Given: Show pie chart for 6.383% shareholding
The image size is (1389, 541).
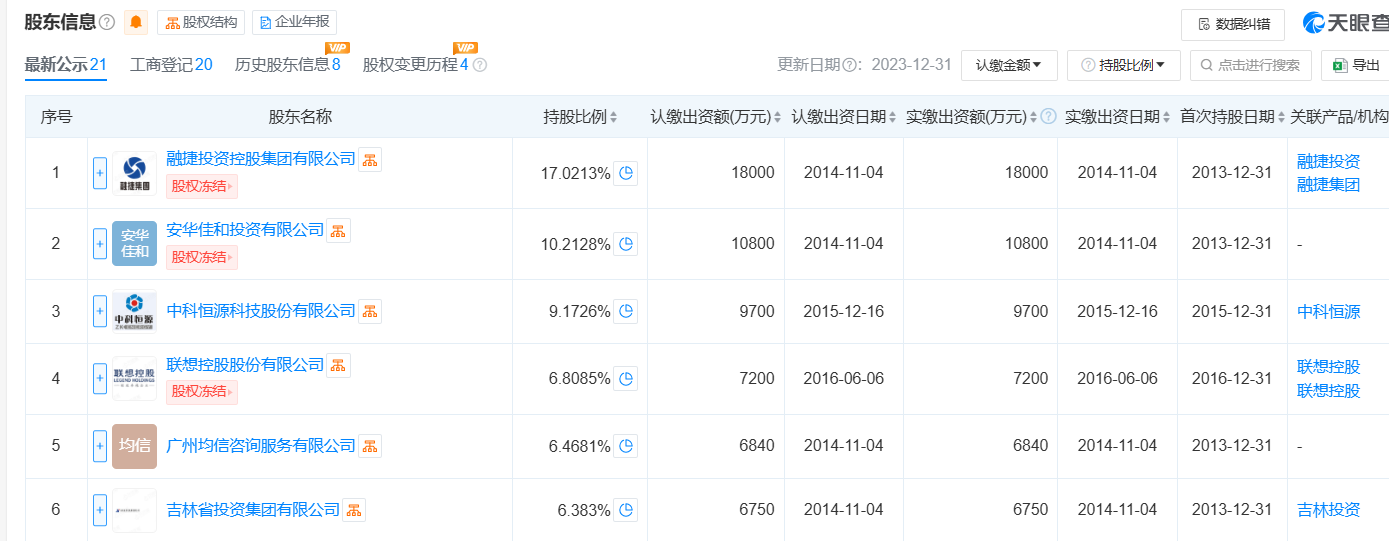Looking at the screenshot, I should 626,510.
